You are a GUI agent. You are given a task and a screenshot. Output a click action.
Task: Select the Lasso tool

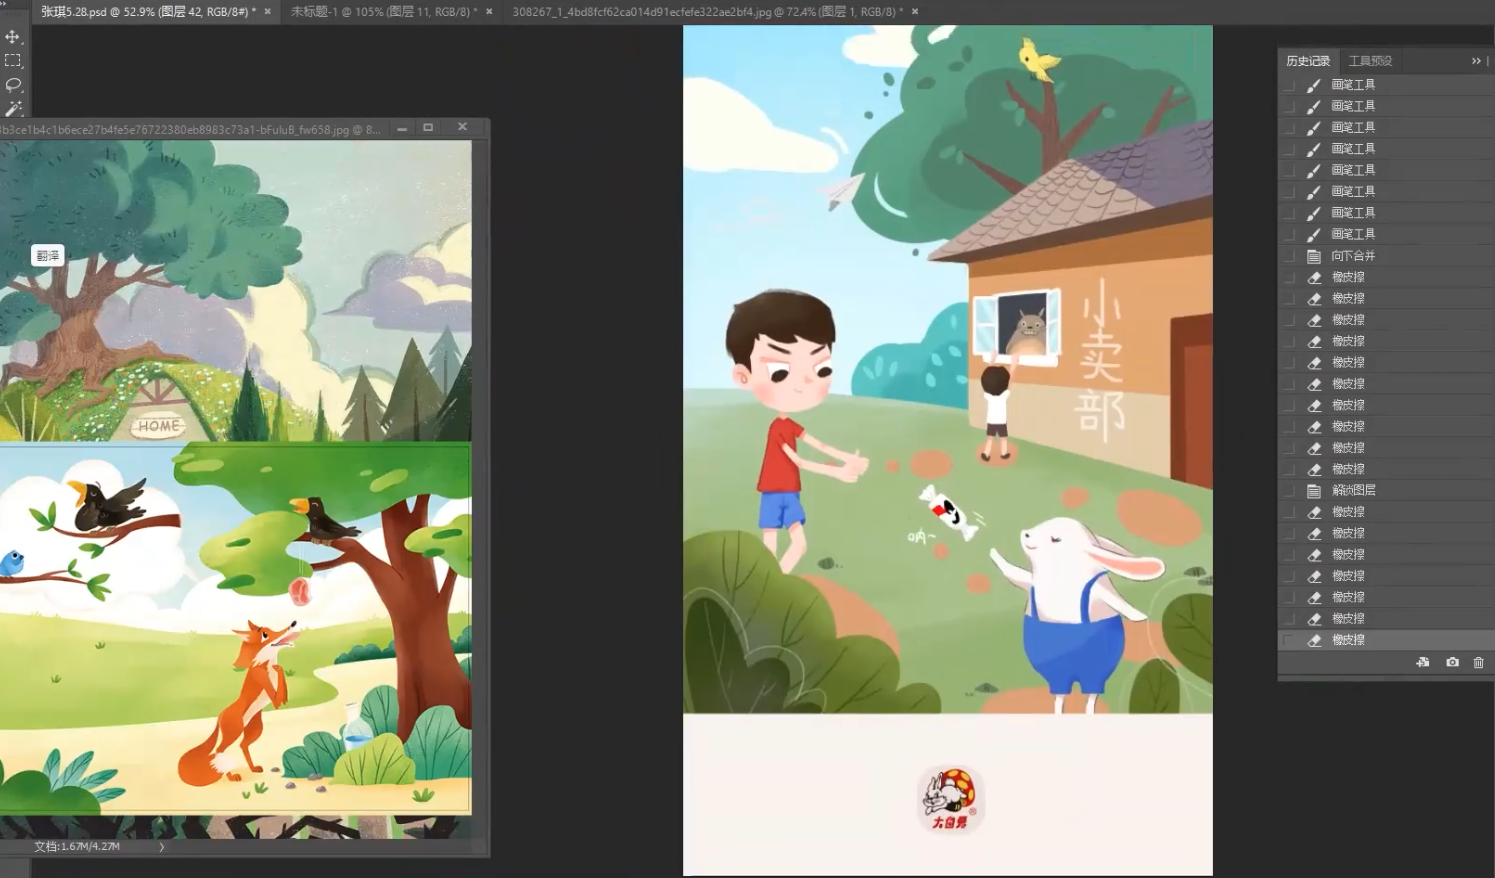pos(13,85)
